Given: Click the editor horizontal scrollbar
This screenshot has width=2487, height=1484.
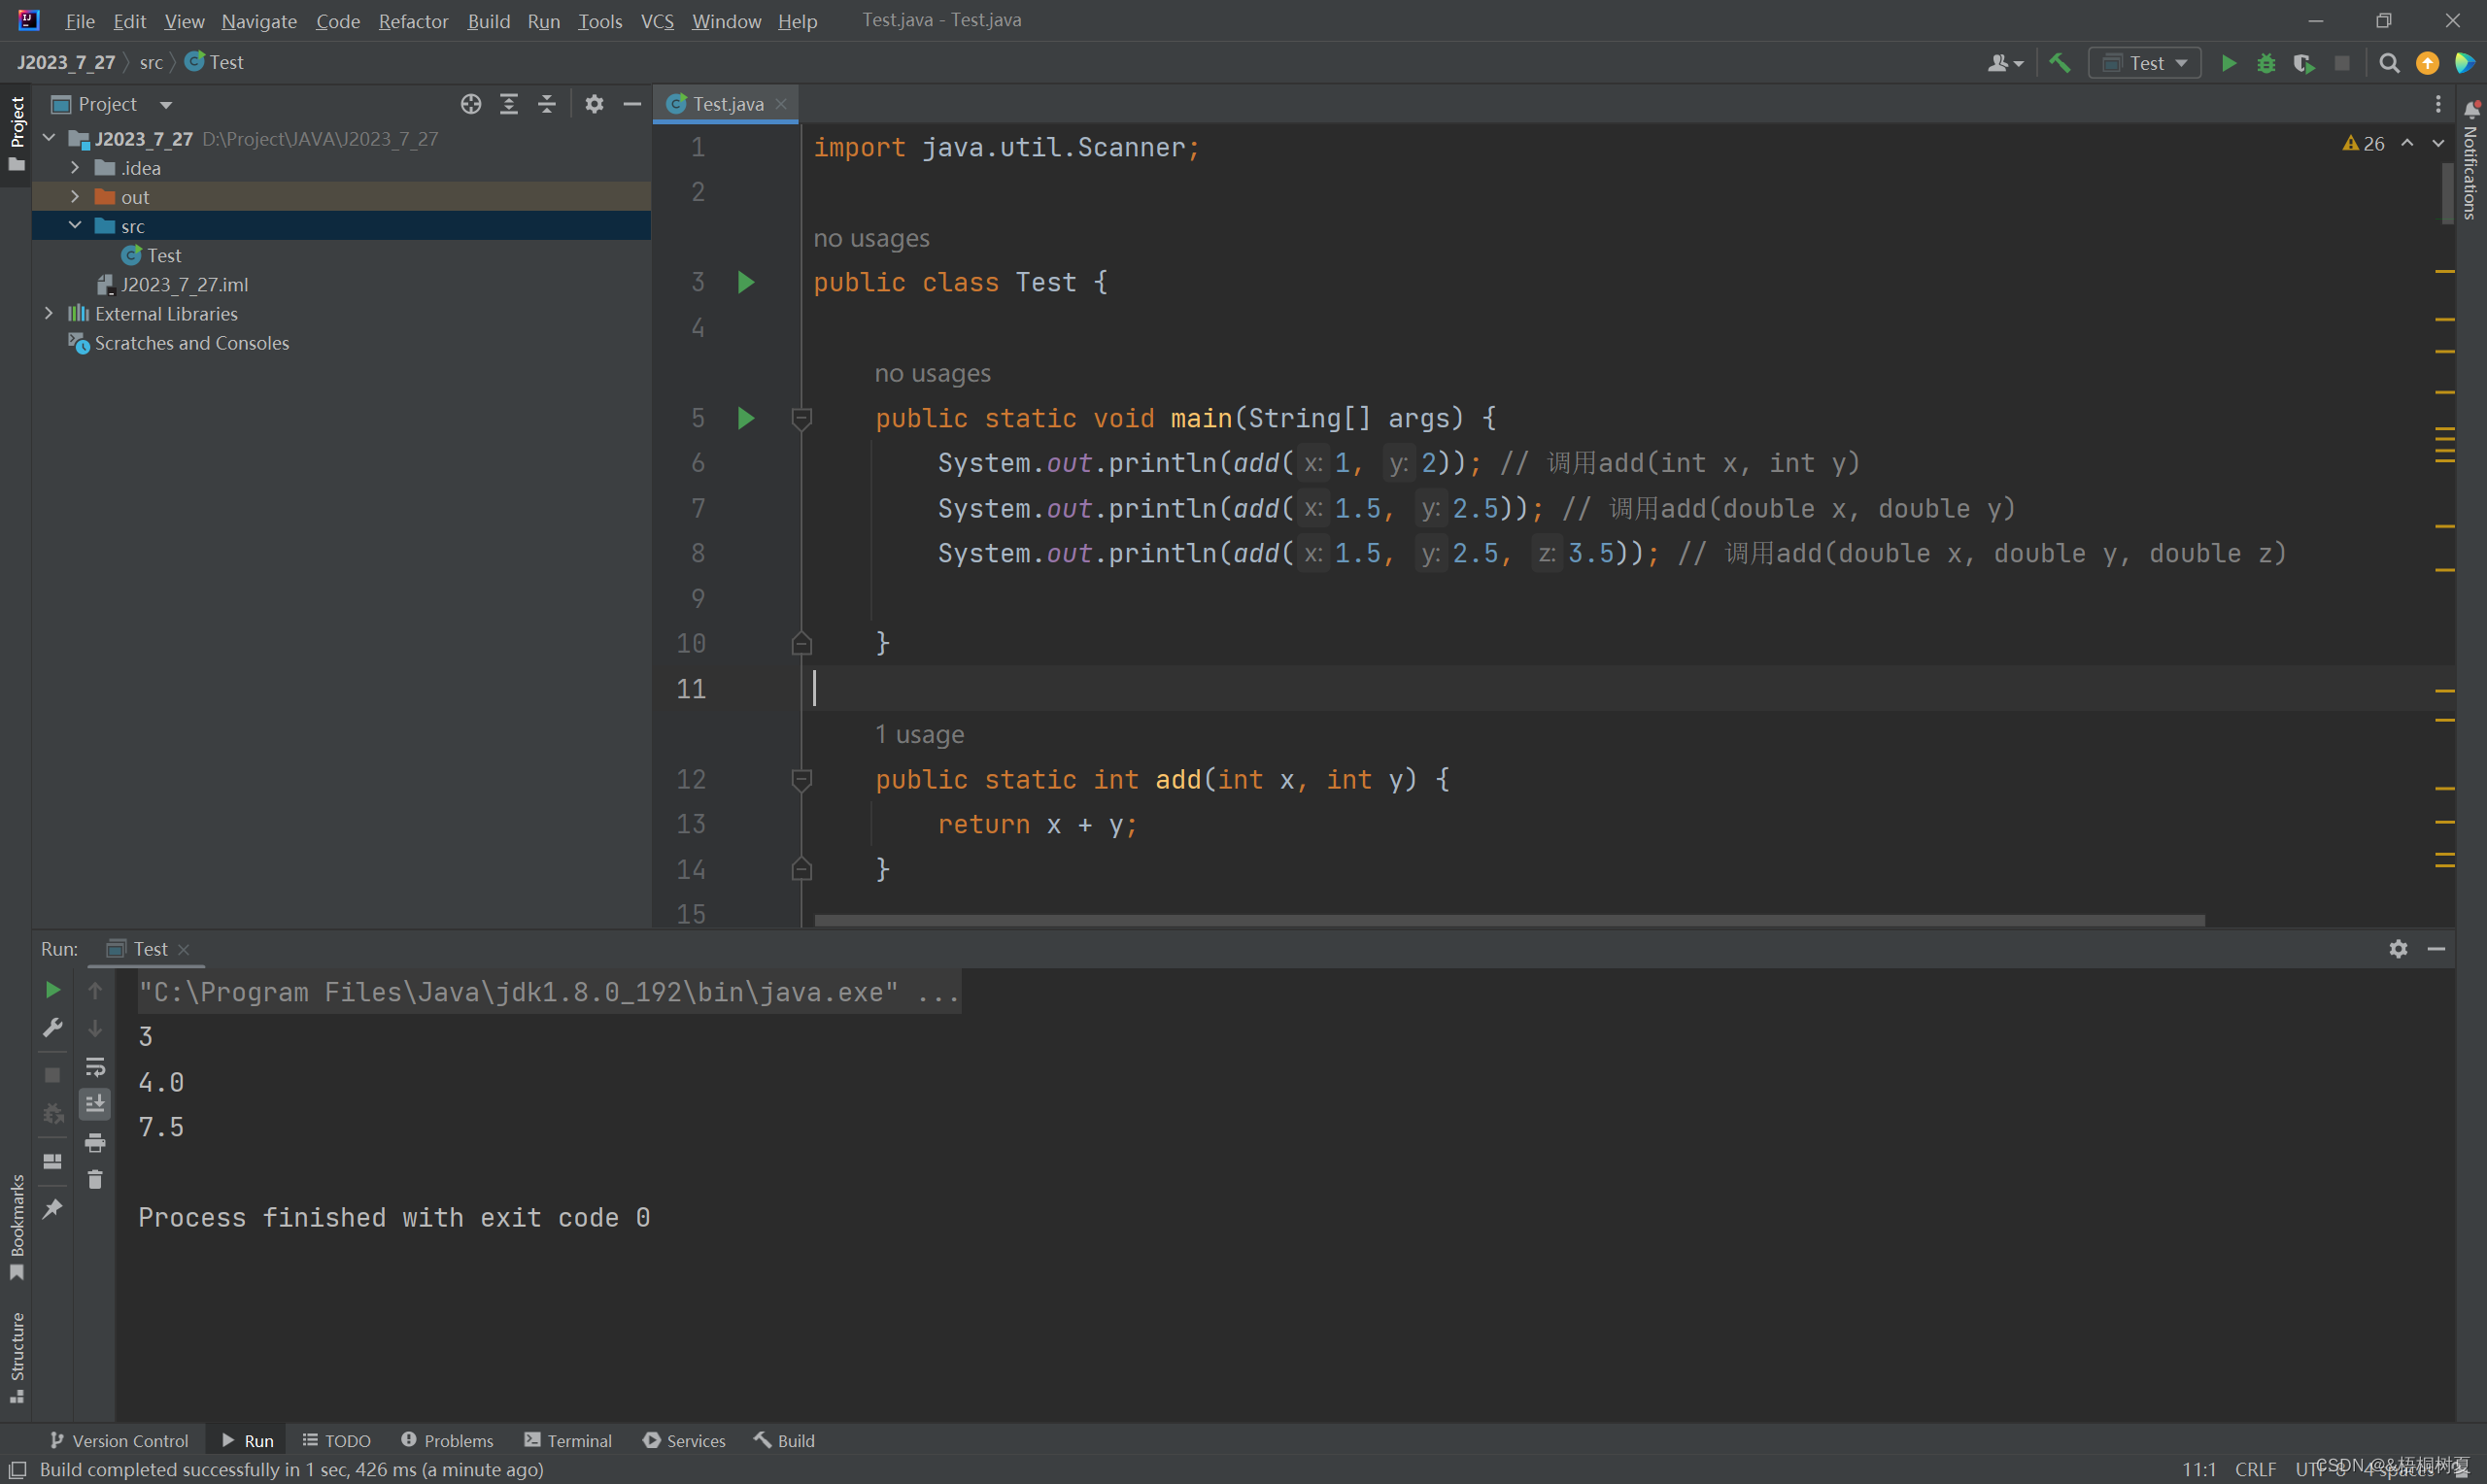Looking at the screenshot, I should tap(1510, 920).
